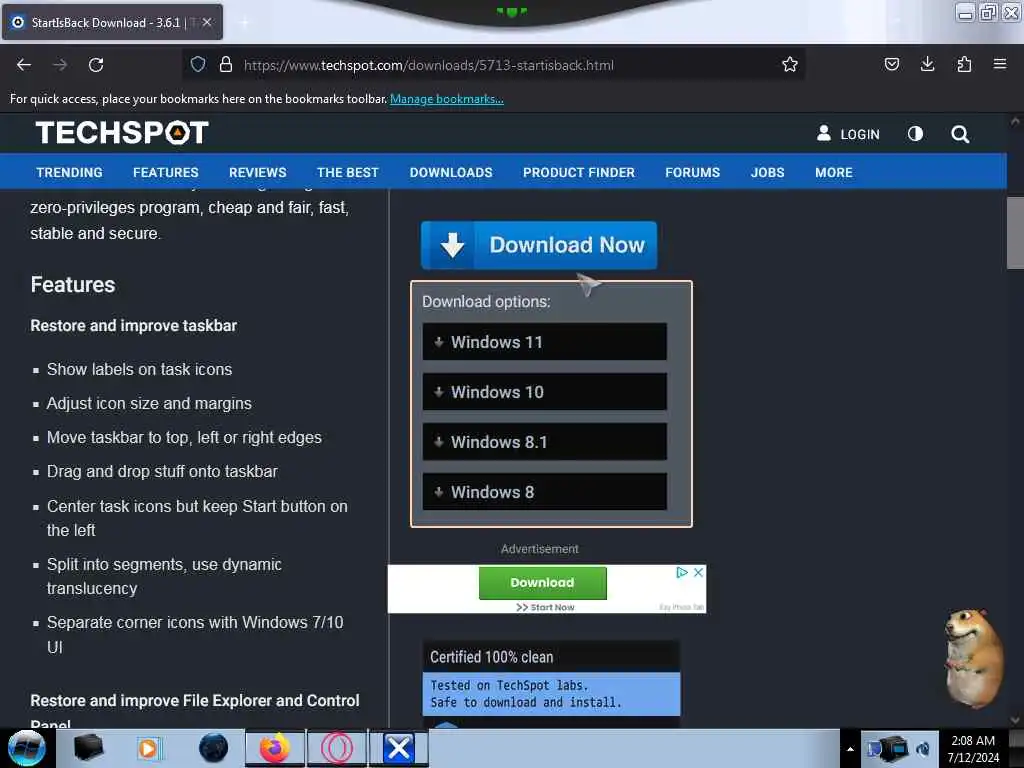Open the TechSpot site search icon
The image size is (1024, 768).
[959, 134]
